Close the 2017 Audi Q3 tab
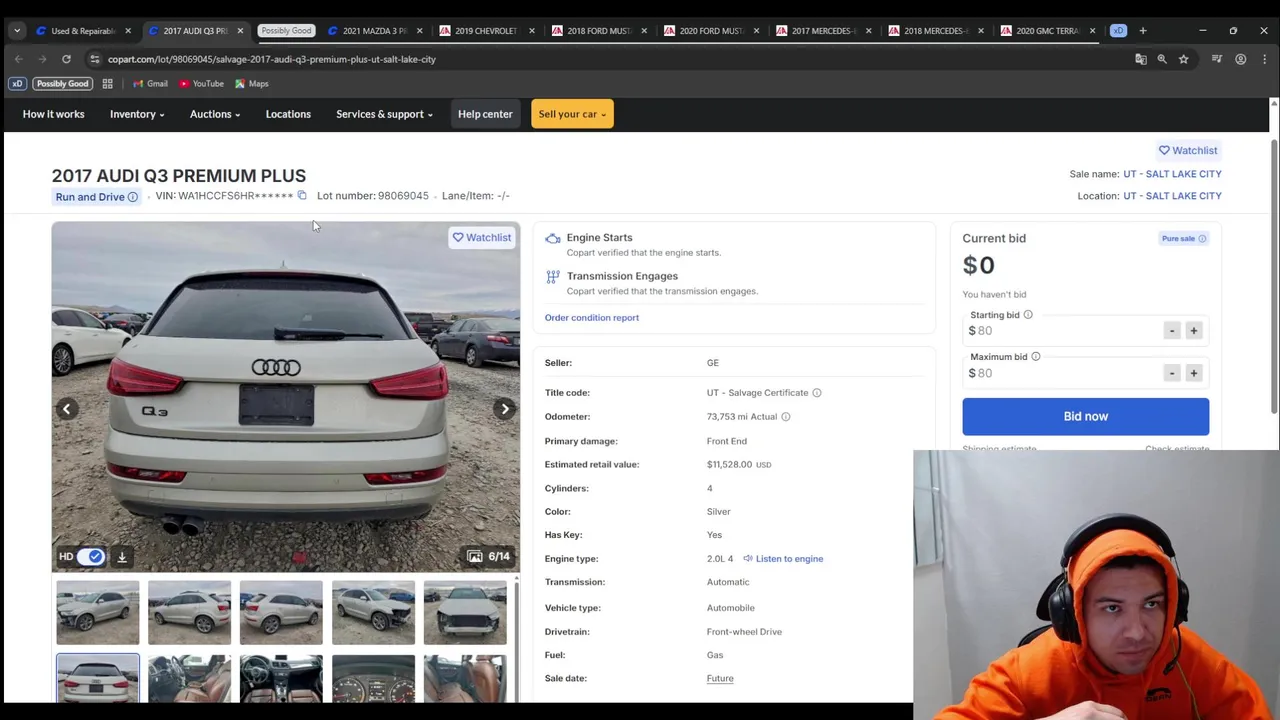Viewport: 1280px width, 720px height. (x=240, y=31)
